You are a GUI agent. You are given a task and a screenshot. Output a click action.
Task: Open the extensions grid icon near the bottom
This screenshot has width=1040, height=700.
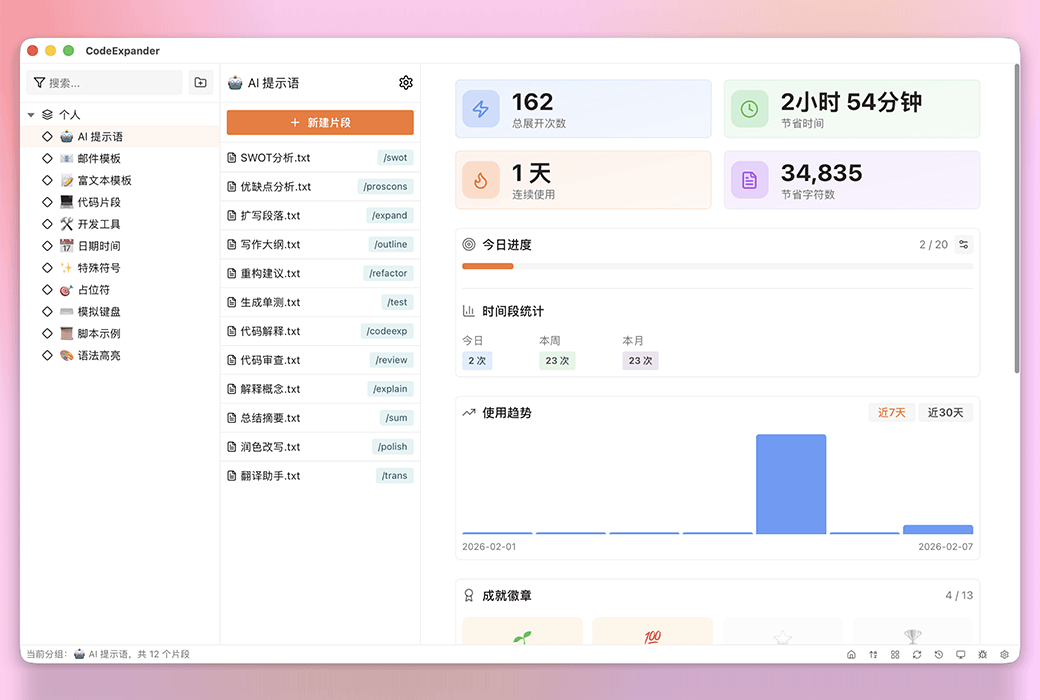(895, 655)
